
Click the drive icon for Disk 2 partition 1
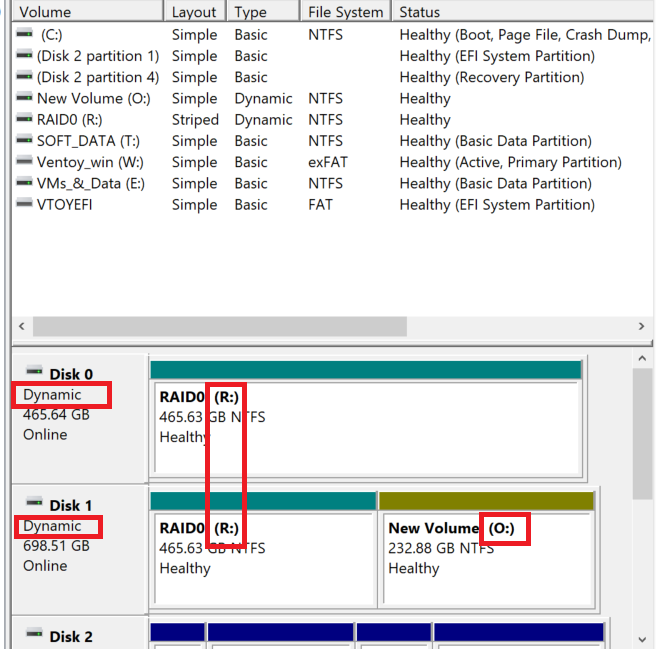point(24,55)
